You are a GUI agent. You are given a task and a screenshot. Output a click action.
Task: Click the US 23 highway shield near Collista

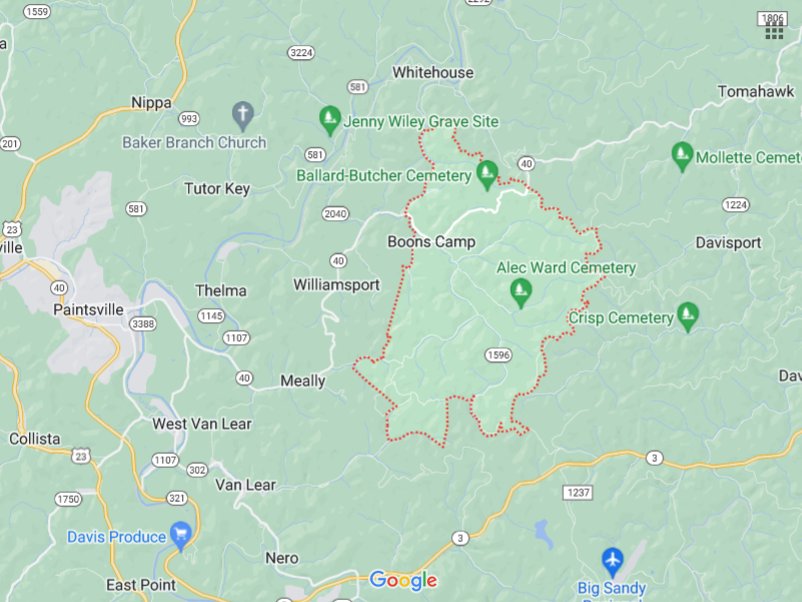click(x=81, y=456)
